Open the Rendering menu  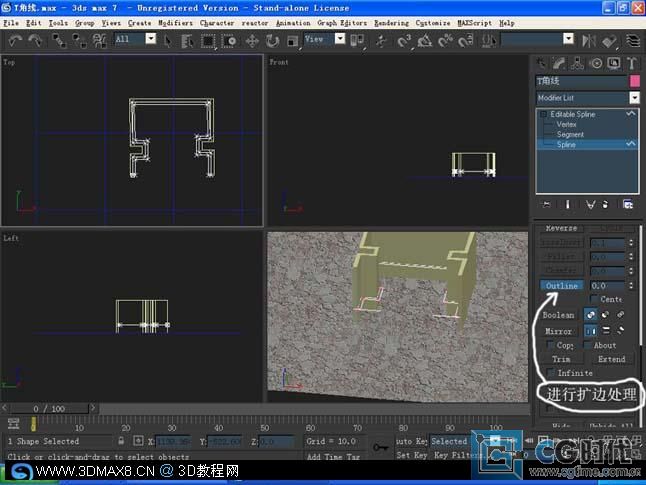[391, 22]
